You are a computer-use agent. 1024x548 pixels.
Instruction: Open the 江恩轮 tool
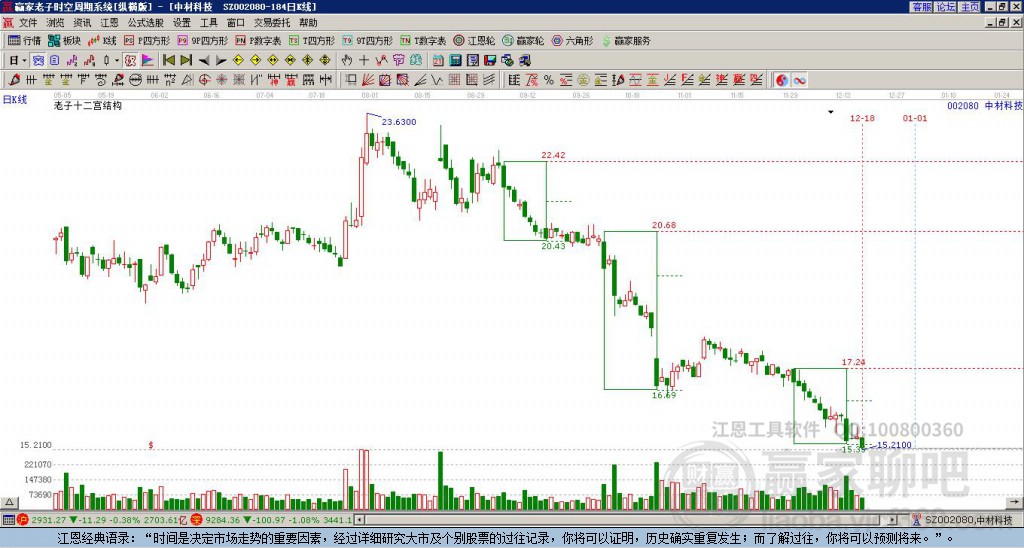click(x=474, y=40)
